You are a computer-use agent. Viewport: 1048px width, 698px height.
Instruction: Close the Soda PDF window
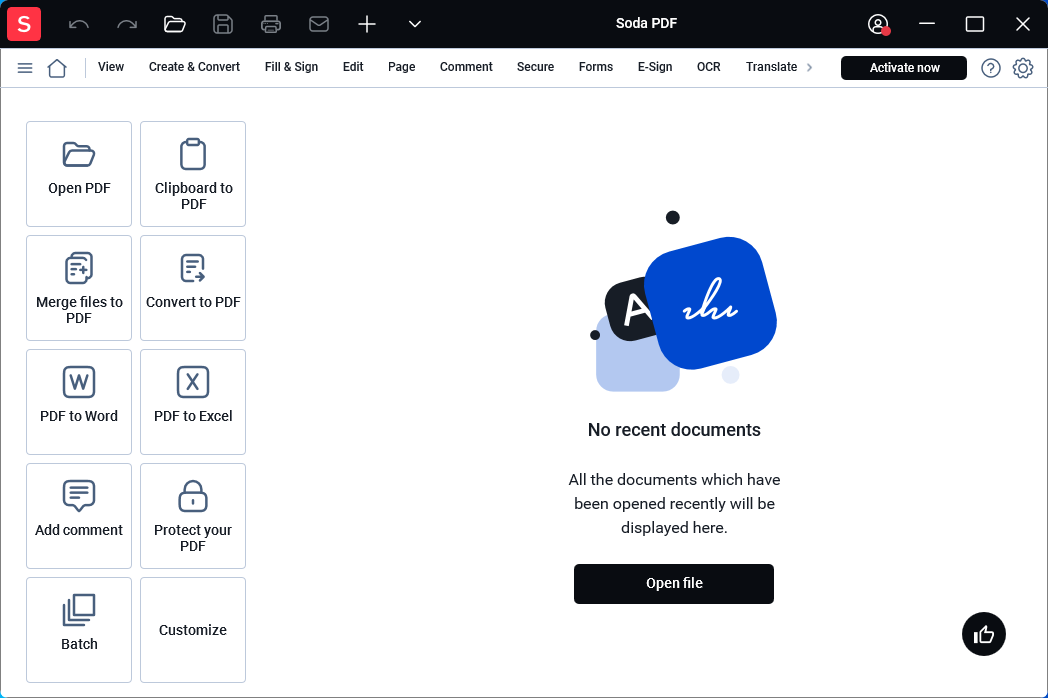click(1023, 24)
